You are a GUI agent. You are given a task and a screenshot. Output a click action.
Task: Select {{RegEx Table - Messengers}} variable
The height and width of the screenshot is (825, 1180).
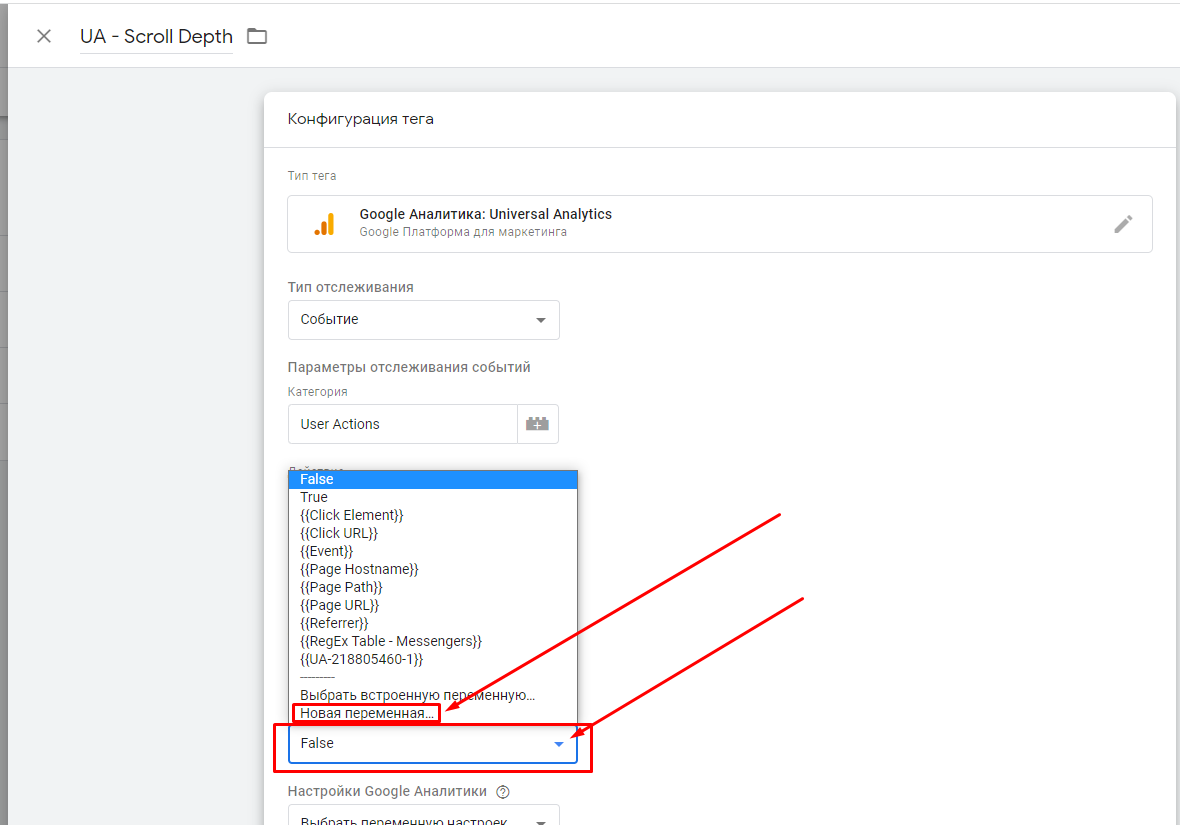(390, 641)
